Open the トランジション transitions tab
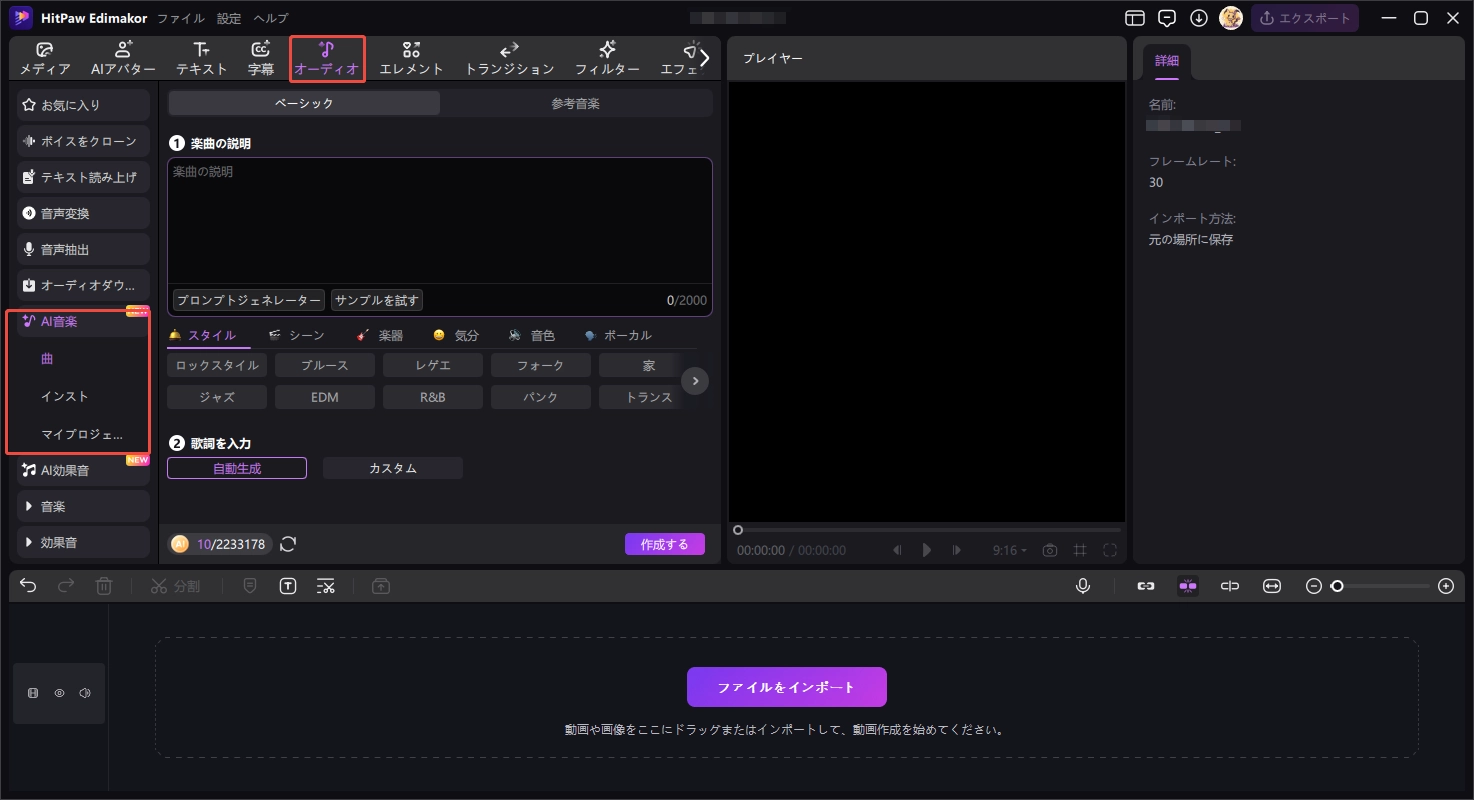This screenshot has height=800, width=1474. point(509,59)
